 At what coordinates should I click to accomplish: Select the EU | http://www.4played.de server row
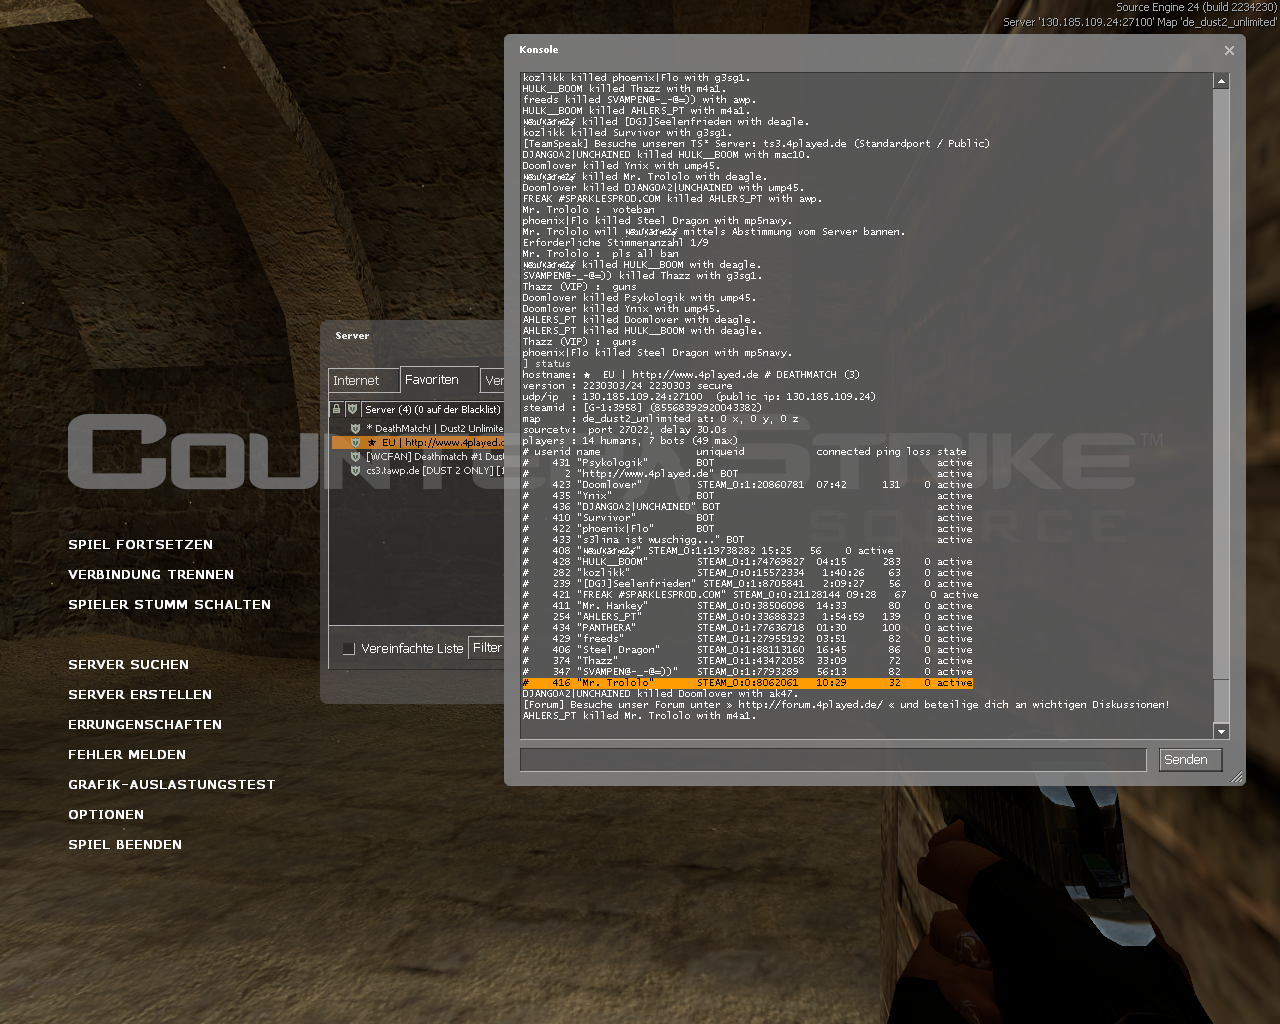pos(417,442)
